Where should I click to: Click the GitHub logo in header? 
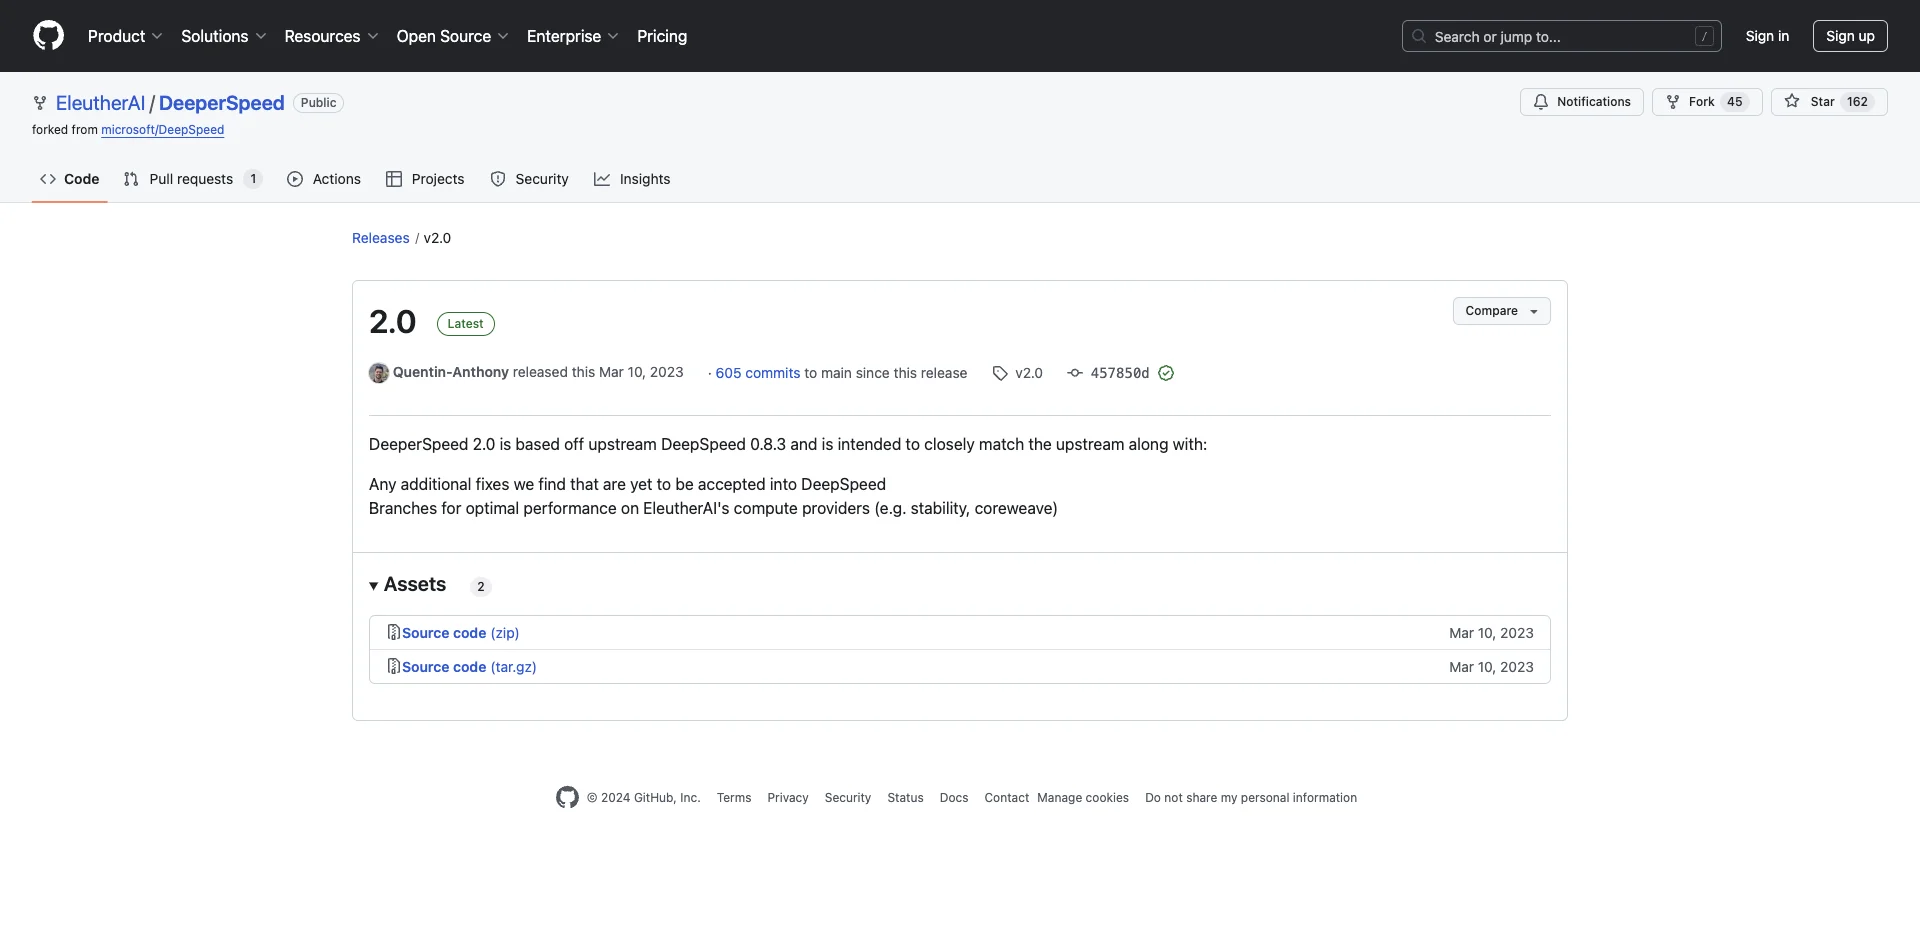[48, 36]
